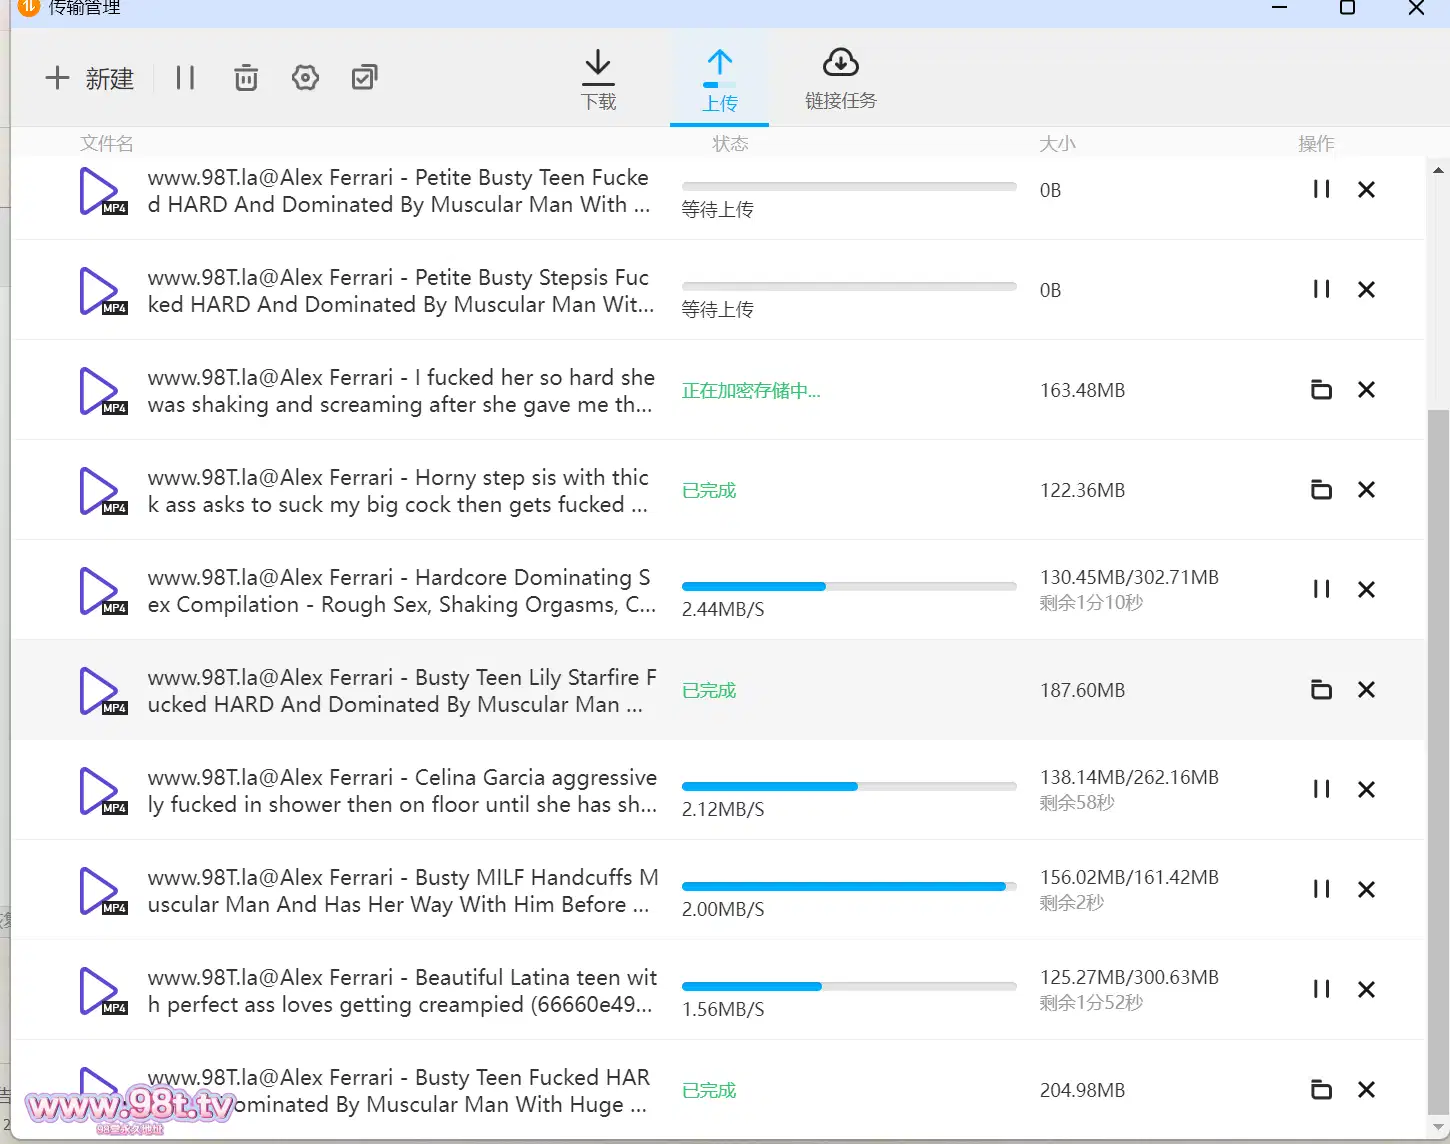Cancel the Busty MILF Handcuffs upload
Image resolution: width=1450 pixels, height=1144 pixels.
pyautogui.click(x=1366, y=889)
